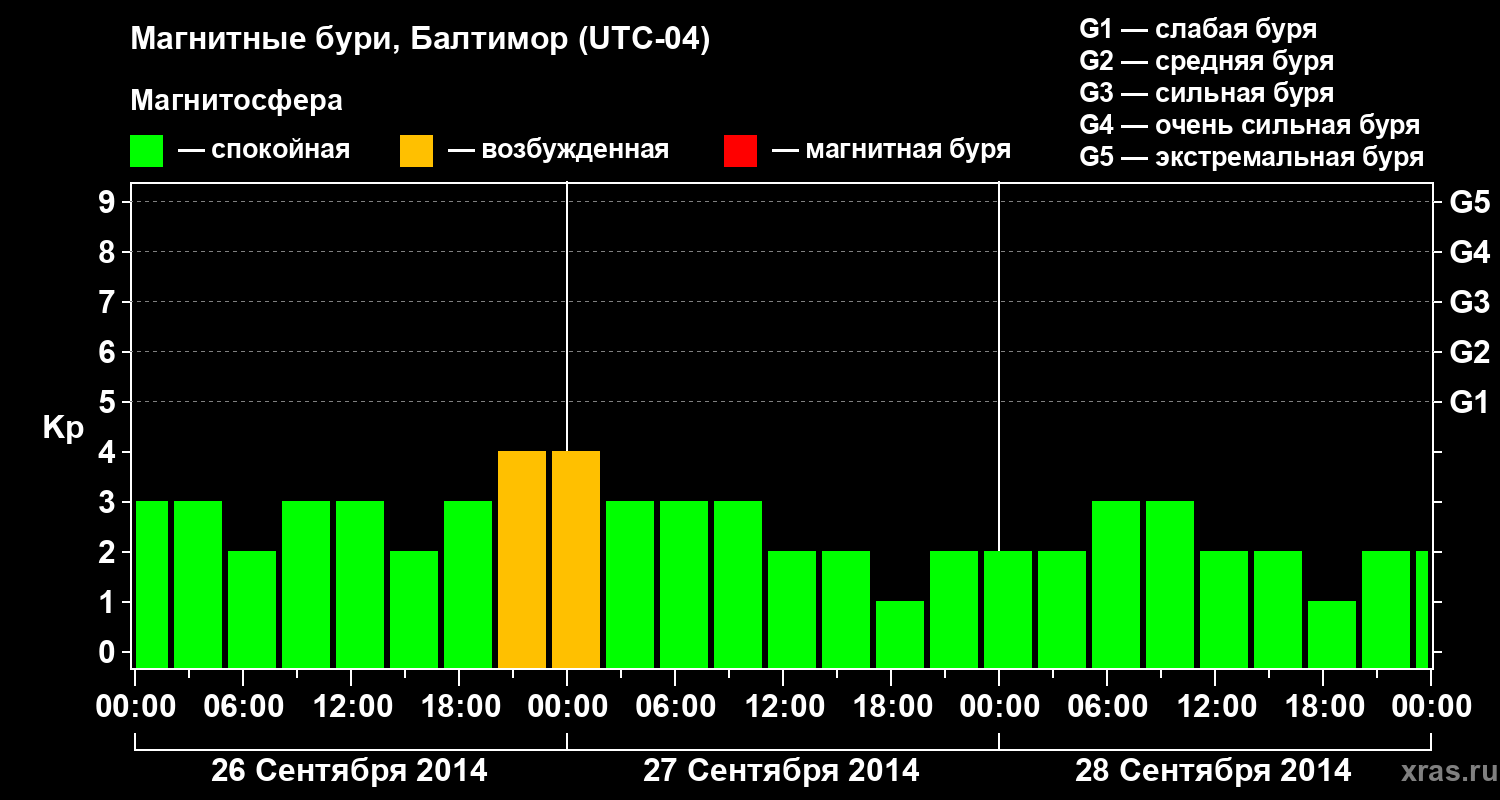Click the Kp 1 bar on 28 September
The width and height of the screenshot is (1500, 800).
(x=1332, y=634)
